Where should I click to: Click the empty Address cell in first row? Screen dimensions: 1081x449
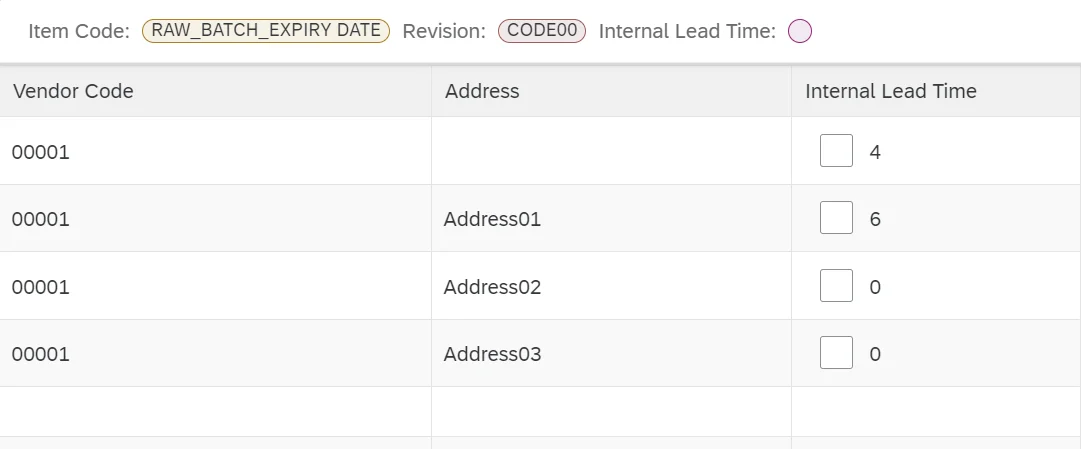pos(610,152)
